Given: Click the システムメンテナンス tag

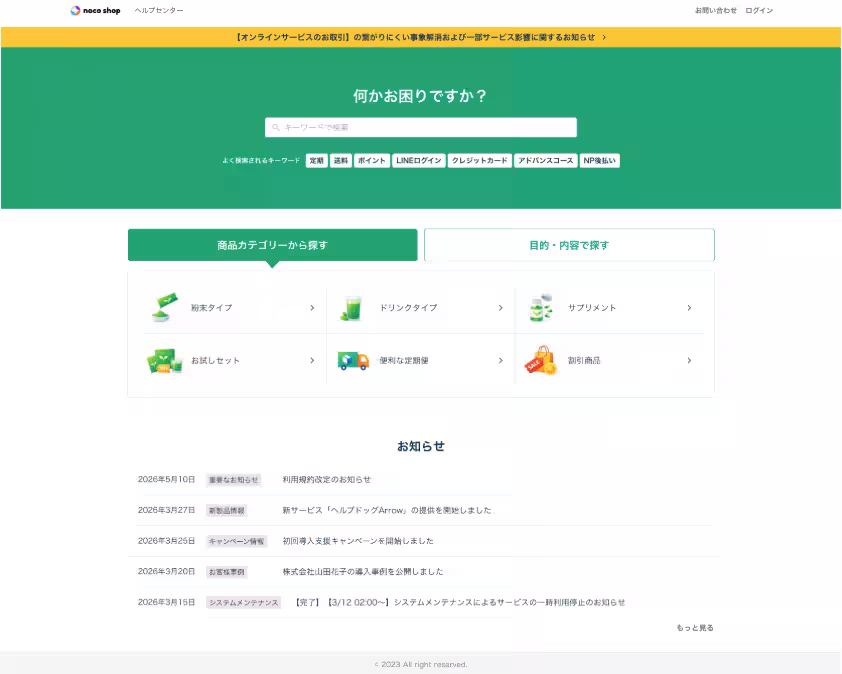Looking at the screenshot, I should coord(243,602).
